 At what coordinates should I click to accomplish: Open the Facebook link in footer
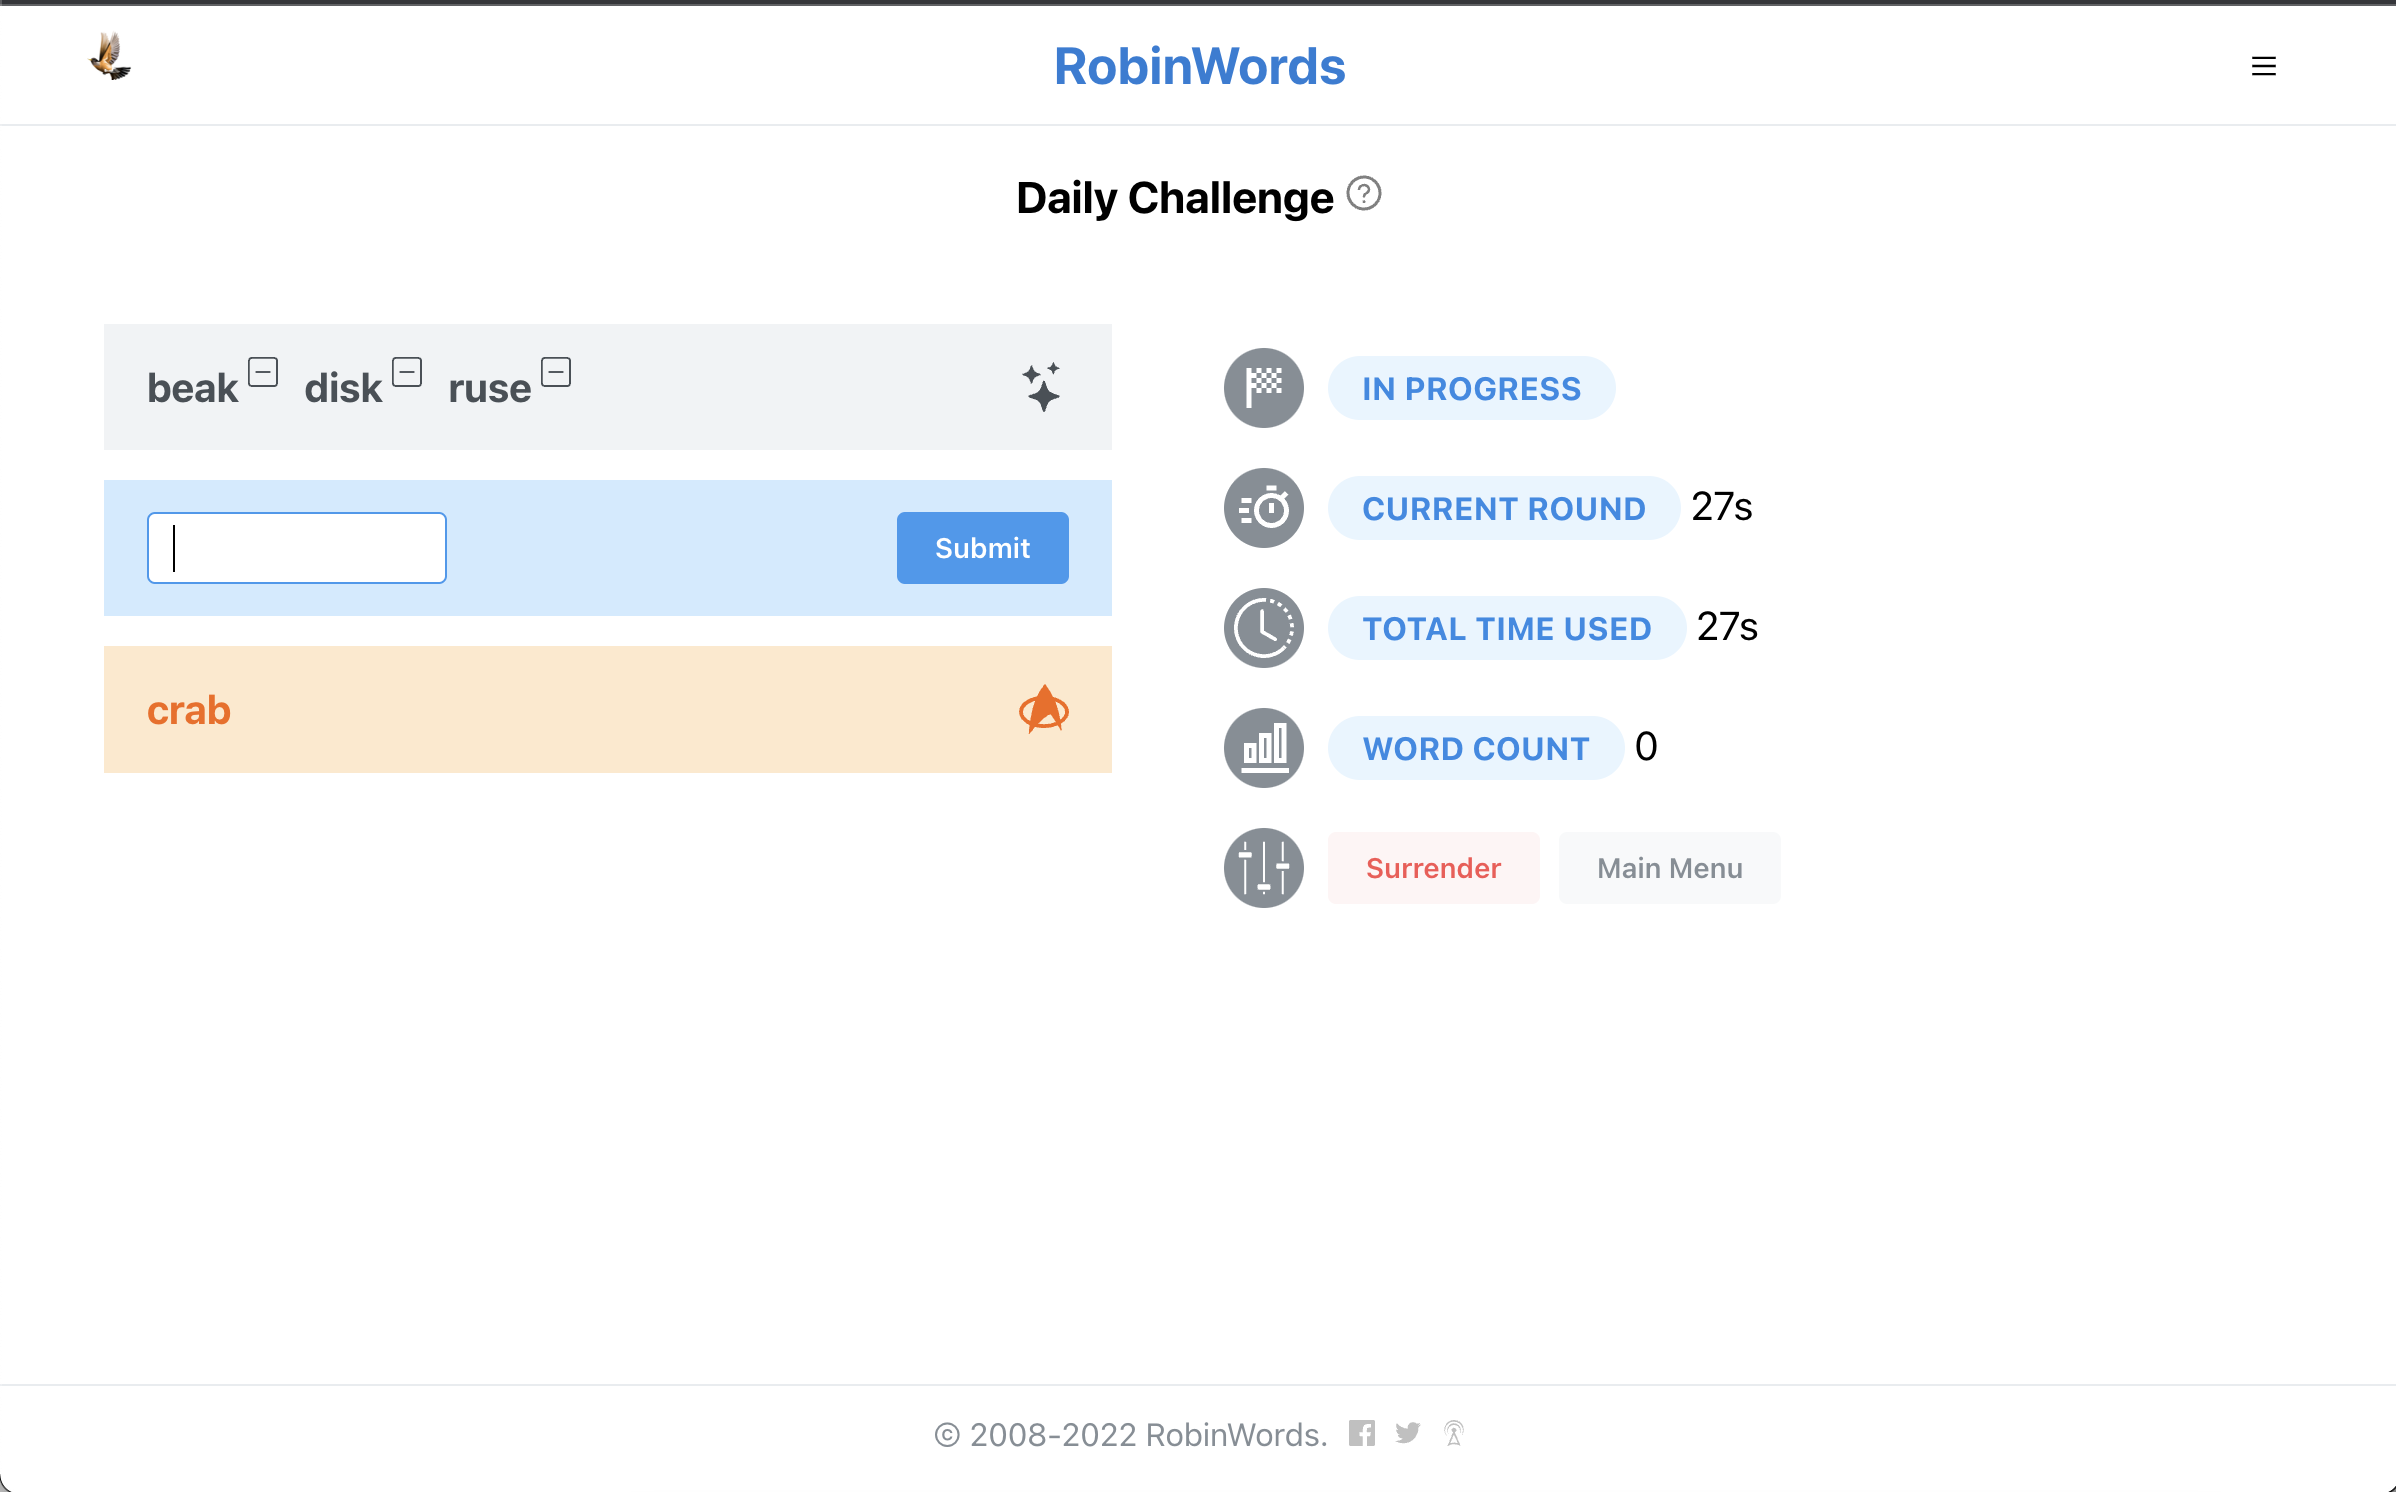coord(1361,1433)
